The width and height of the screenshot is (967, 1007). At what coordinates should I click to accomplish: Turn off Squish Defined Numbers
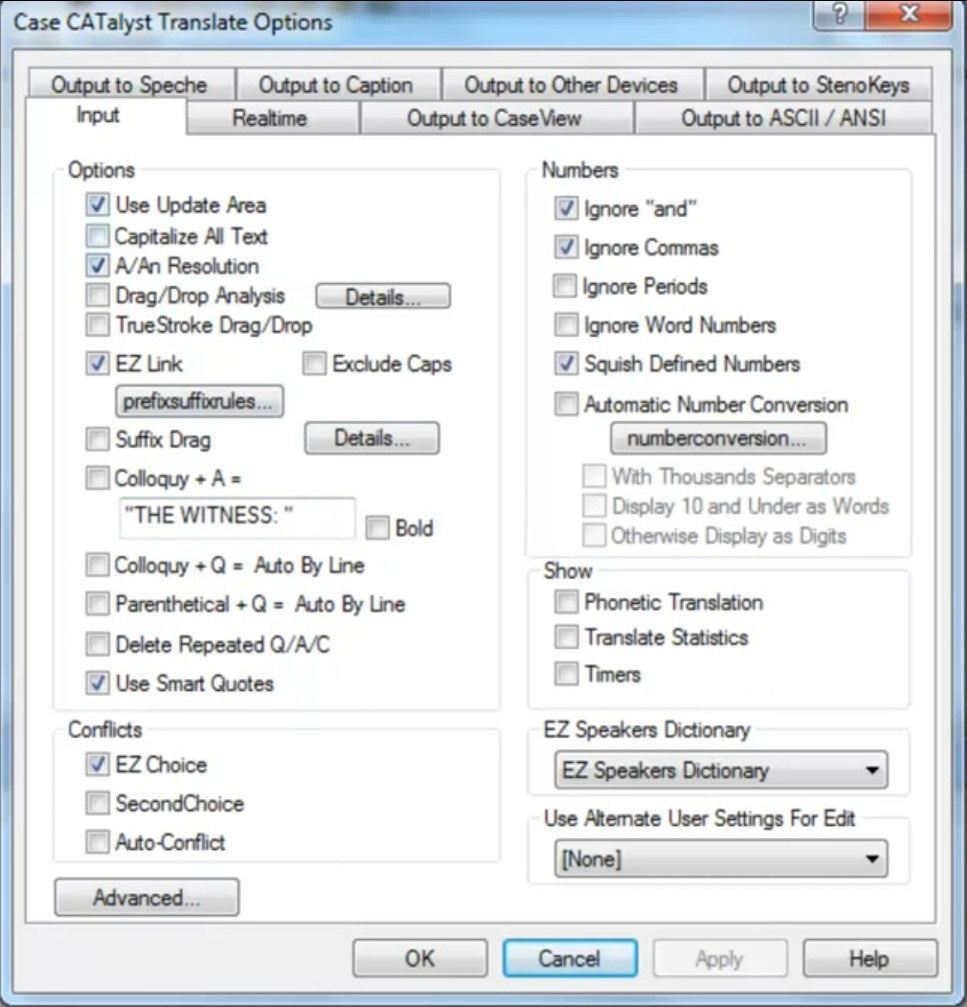(x=566, y=364)
